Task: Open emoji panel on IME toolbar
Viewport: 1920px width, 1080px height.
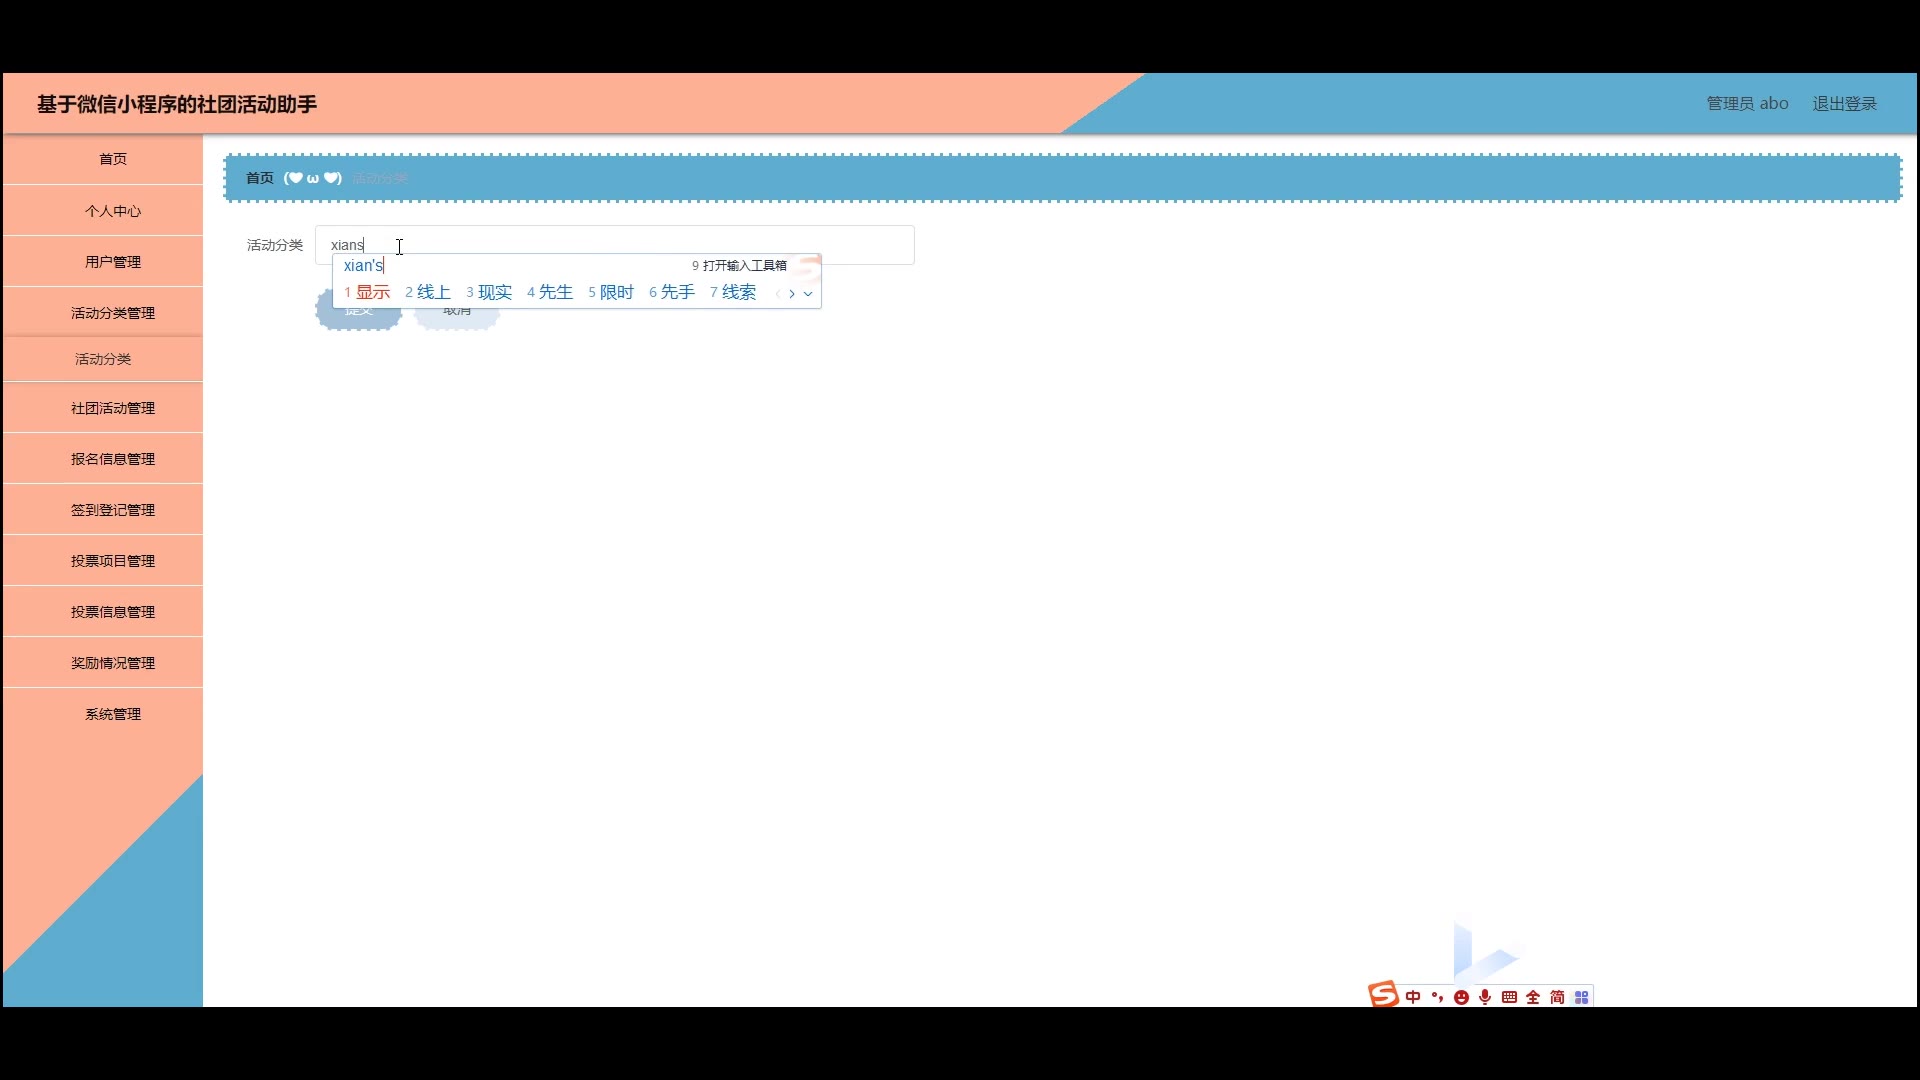Action: (1461, 997)
